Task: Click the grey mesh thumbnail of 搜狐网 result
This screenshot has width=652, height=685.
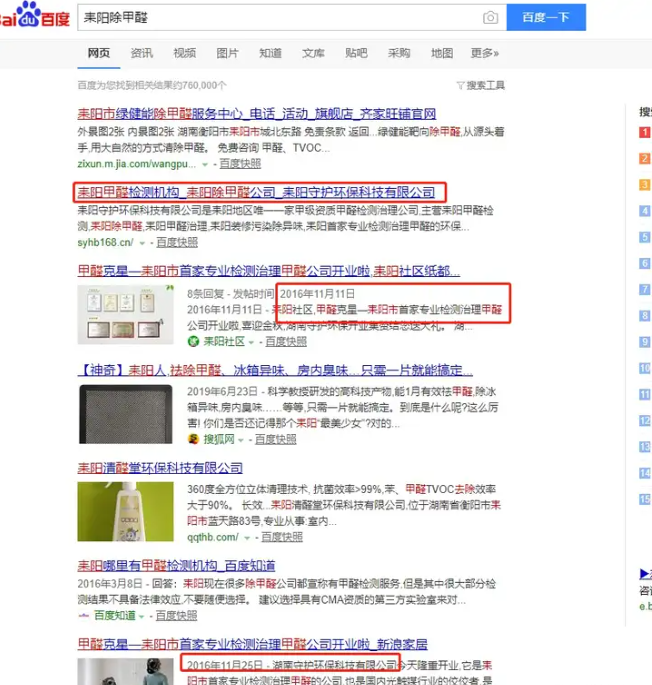Action: pos(125,414)
